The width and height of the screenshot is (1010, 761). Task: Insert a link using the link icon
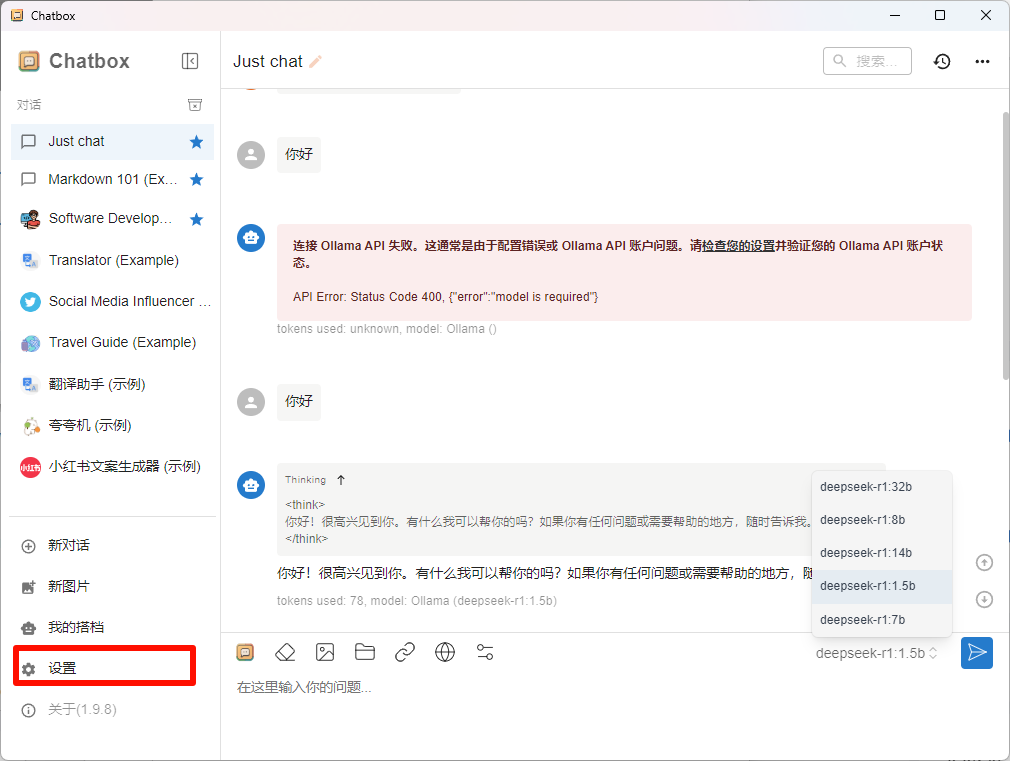point(405,652)
